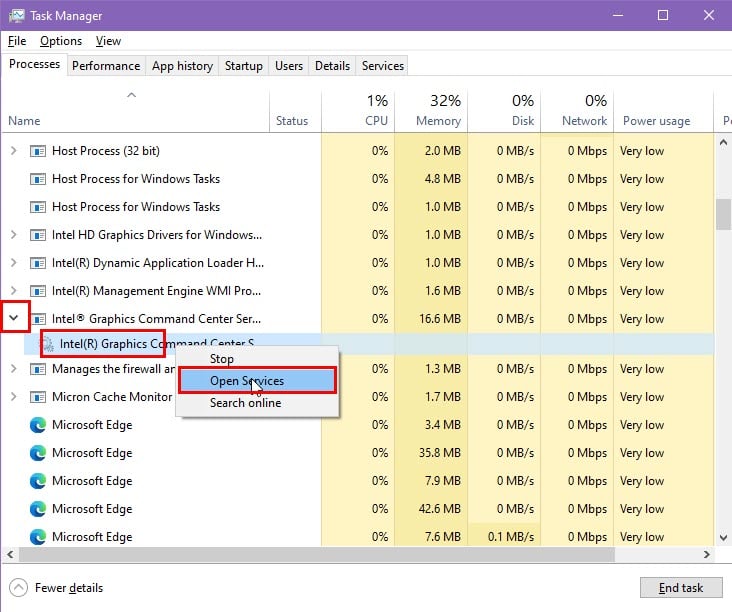The width and height of the screenshot is (732, 612).
Task: Click the Intel HD Graphics Drivers process icon
Action: [x=38, y=235]
